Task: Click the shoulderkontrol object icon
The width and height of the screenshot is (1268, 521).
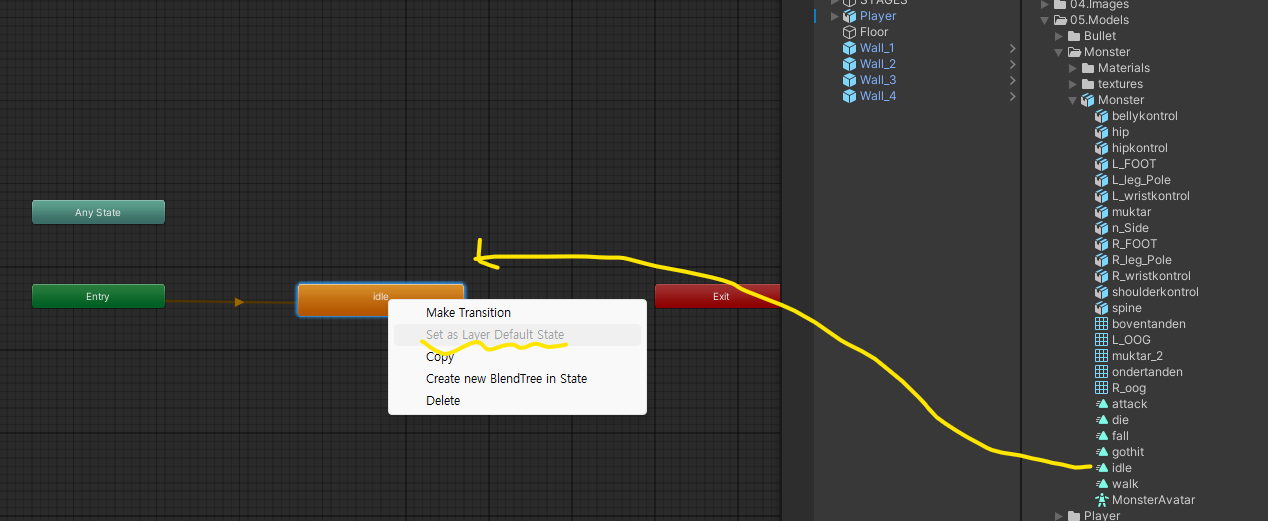Action: click(1102, 292)
